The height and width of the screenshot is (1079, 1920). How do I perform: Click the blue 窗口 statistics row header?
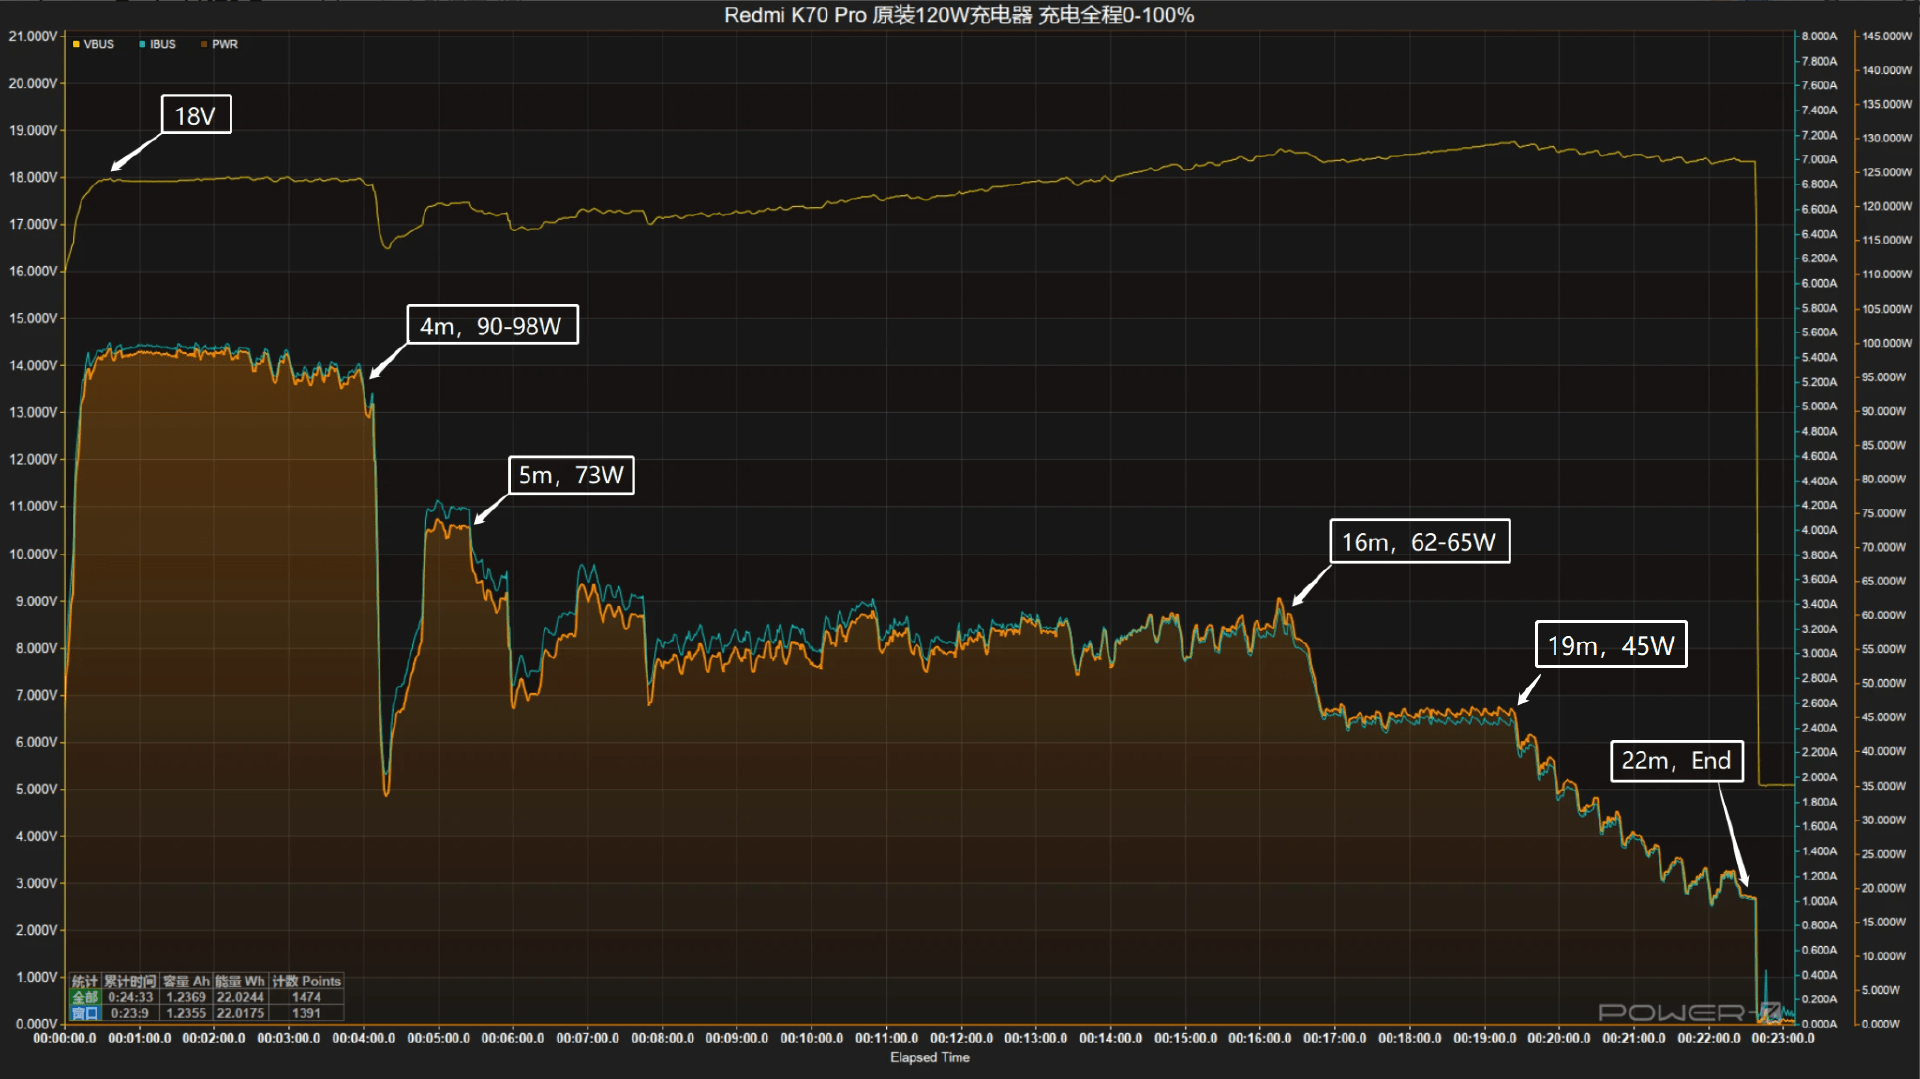[85, 1013]
